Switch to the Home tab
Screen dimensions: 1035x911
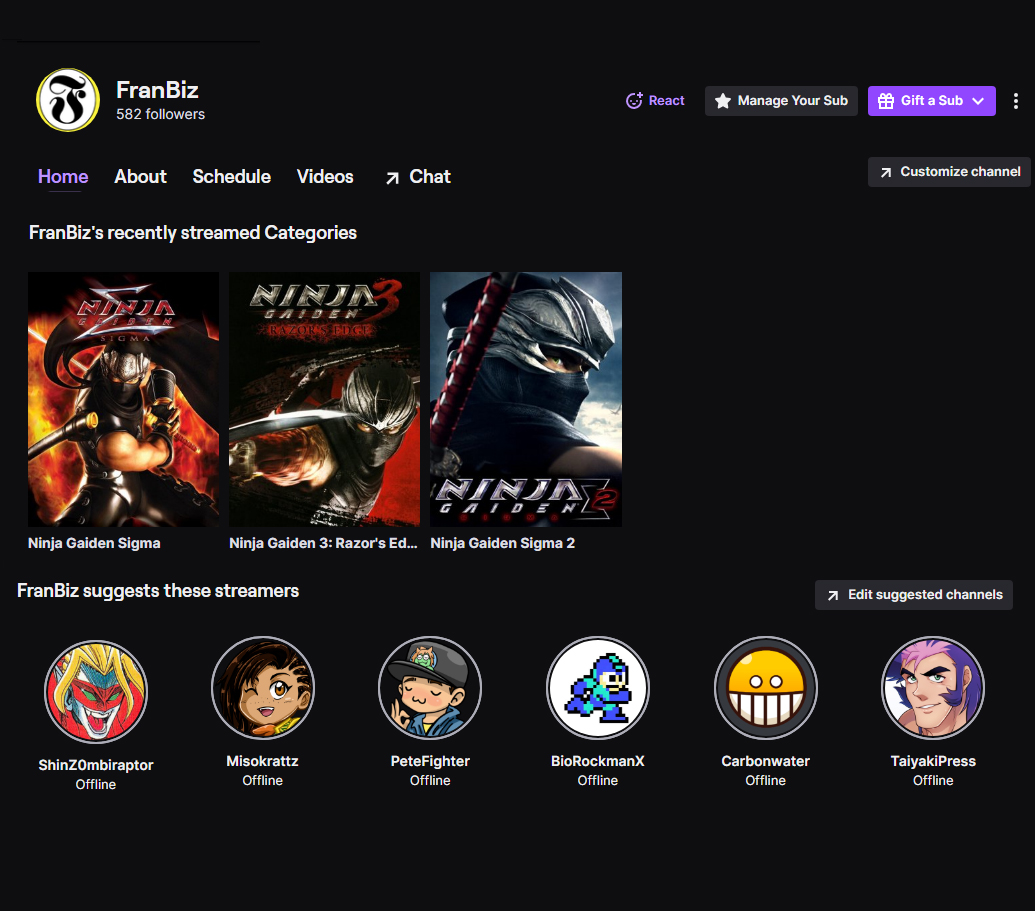point(63,176)
